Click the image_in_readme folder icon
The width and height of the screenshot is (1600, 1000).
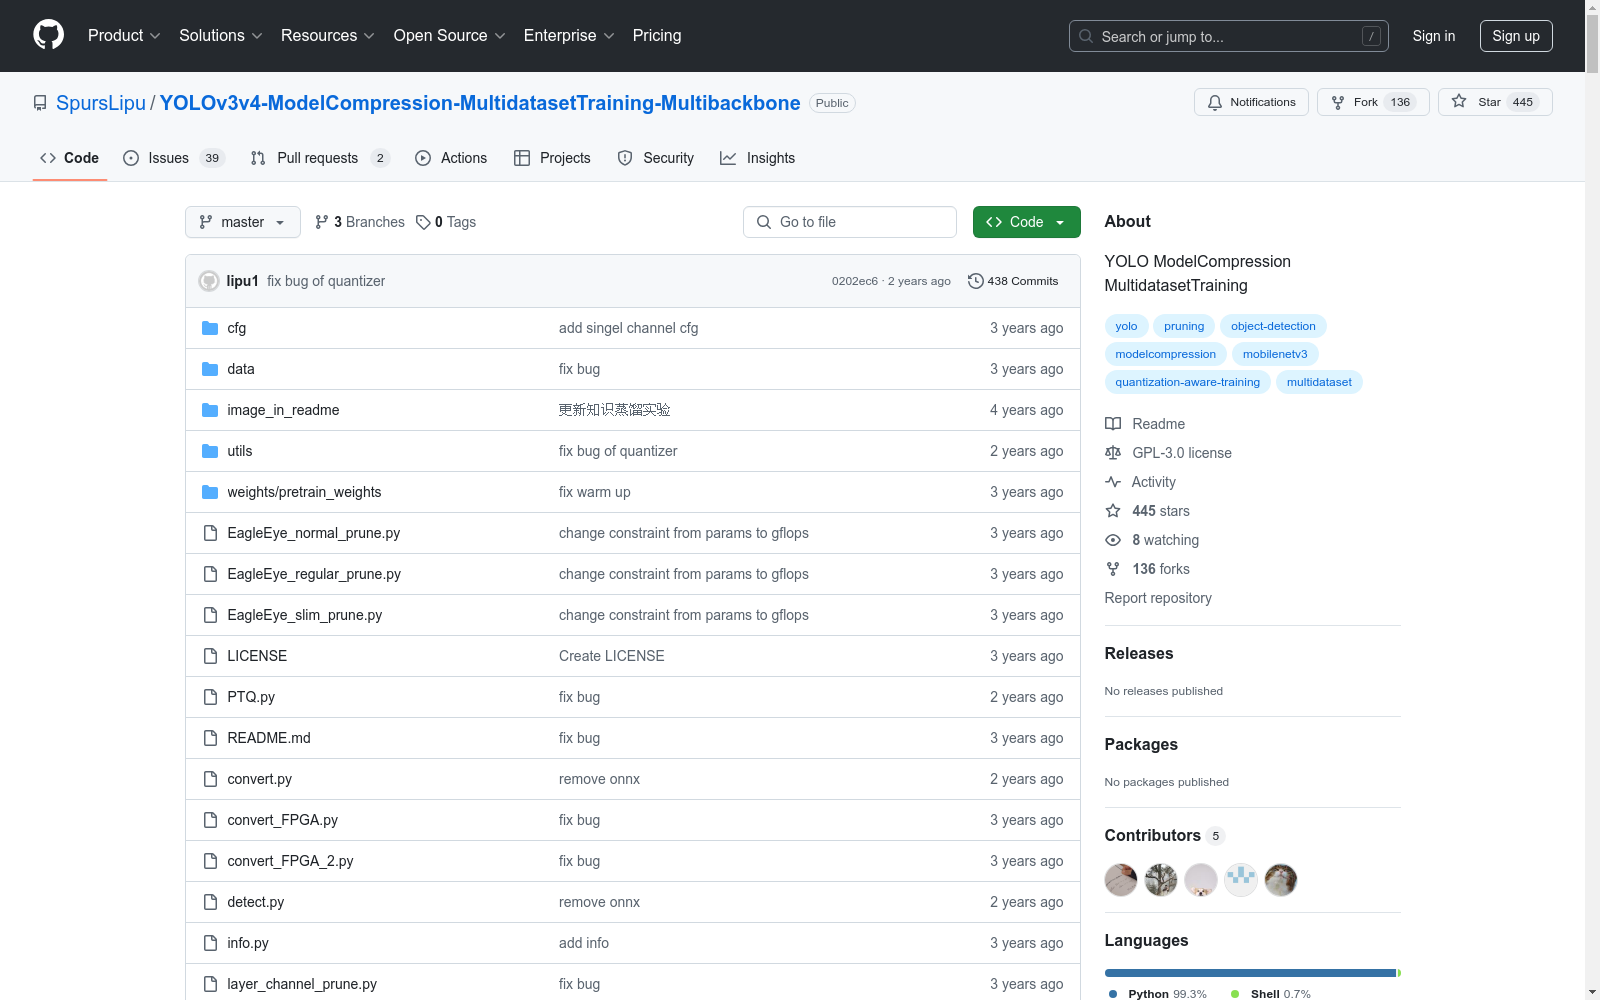click(x=210, y=410)
